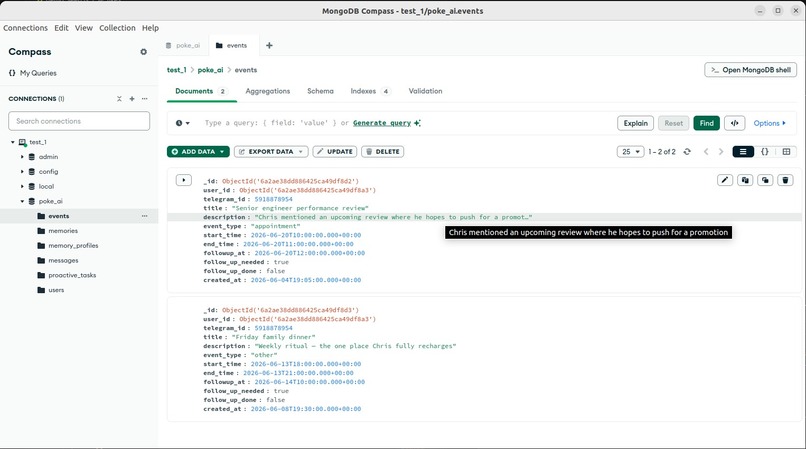Open Edit menu

click(x=61, y=28)
